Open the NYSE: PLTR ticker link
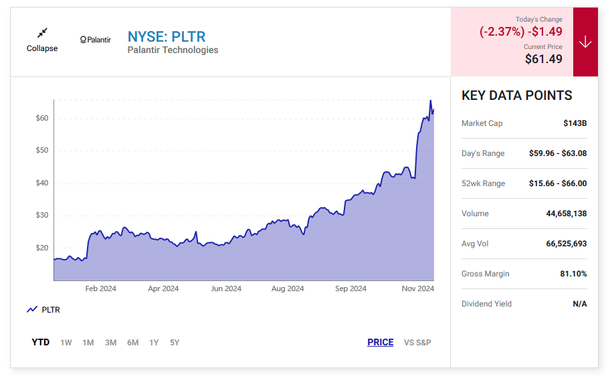The height and width of the screenshot is (379, 608). tap(166, 36)
